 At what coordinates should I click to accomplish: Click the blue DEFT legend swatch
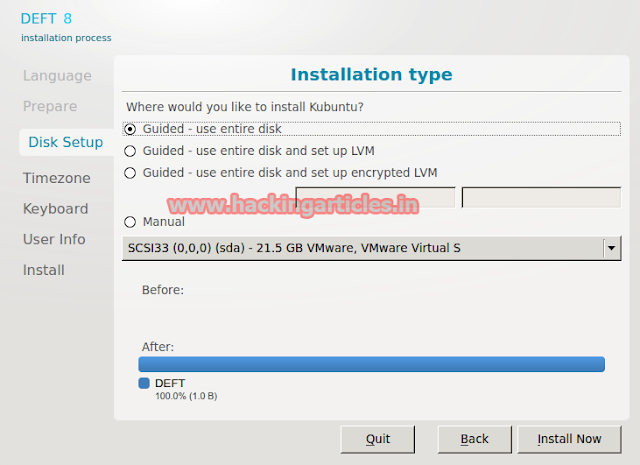coord(144,384)
